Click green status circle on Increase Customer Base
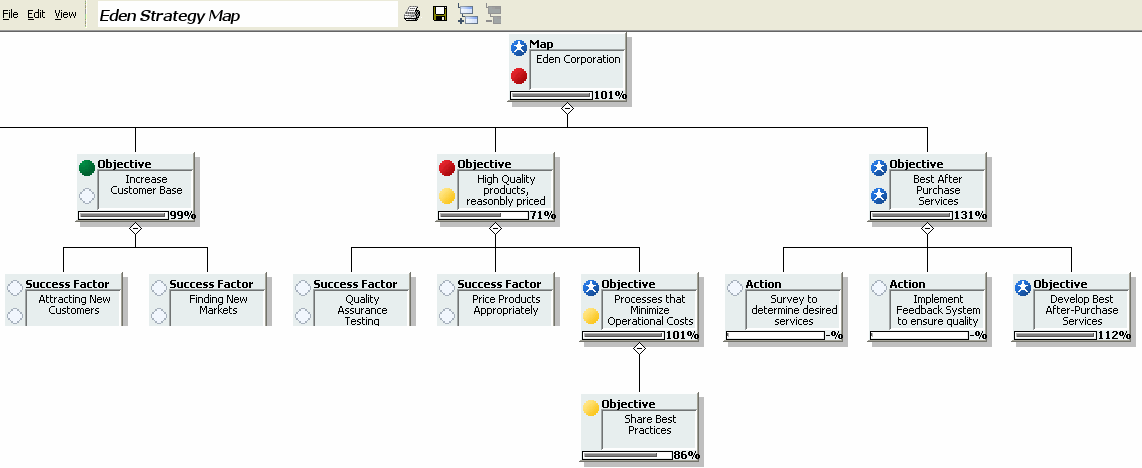The width and height of the screenshot is (1142, 468). point(87,168)
